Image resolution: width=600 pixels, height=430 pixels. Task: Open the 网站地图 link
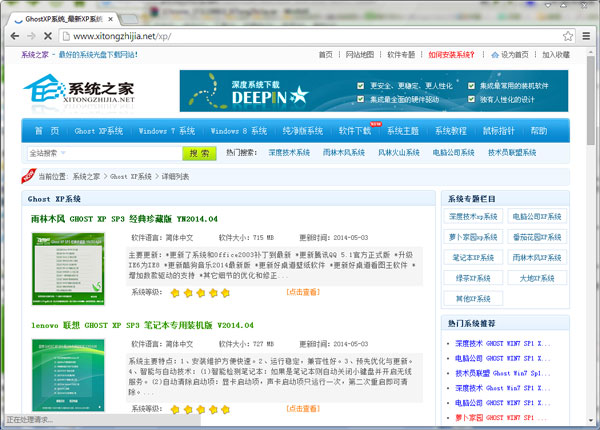tap(360, 55)
